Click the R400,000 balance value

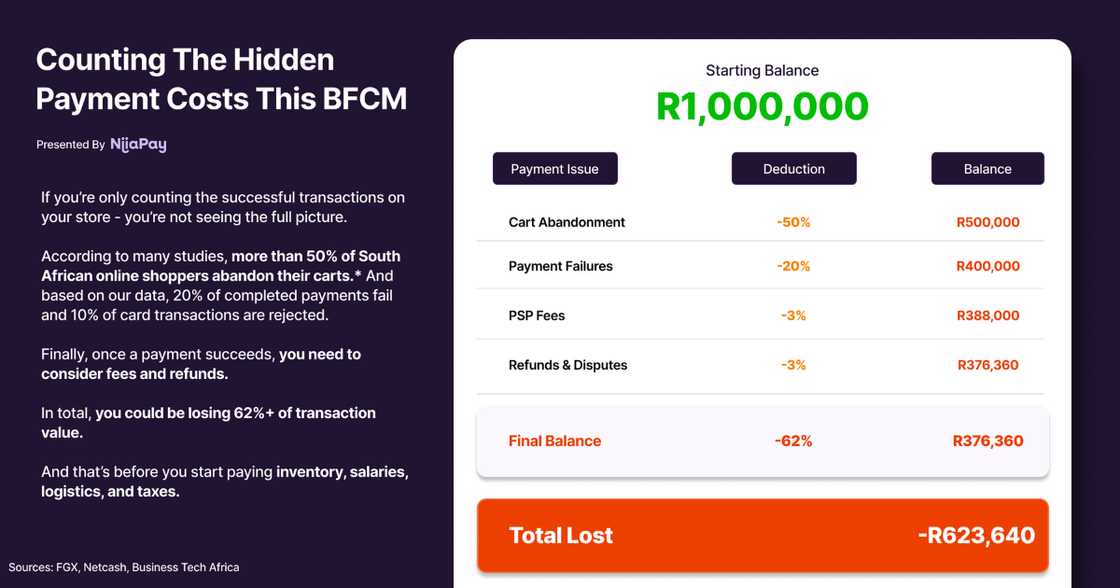(987, 266)
